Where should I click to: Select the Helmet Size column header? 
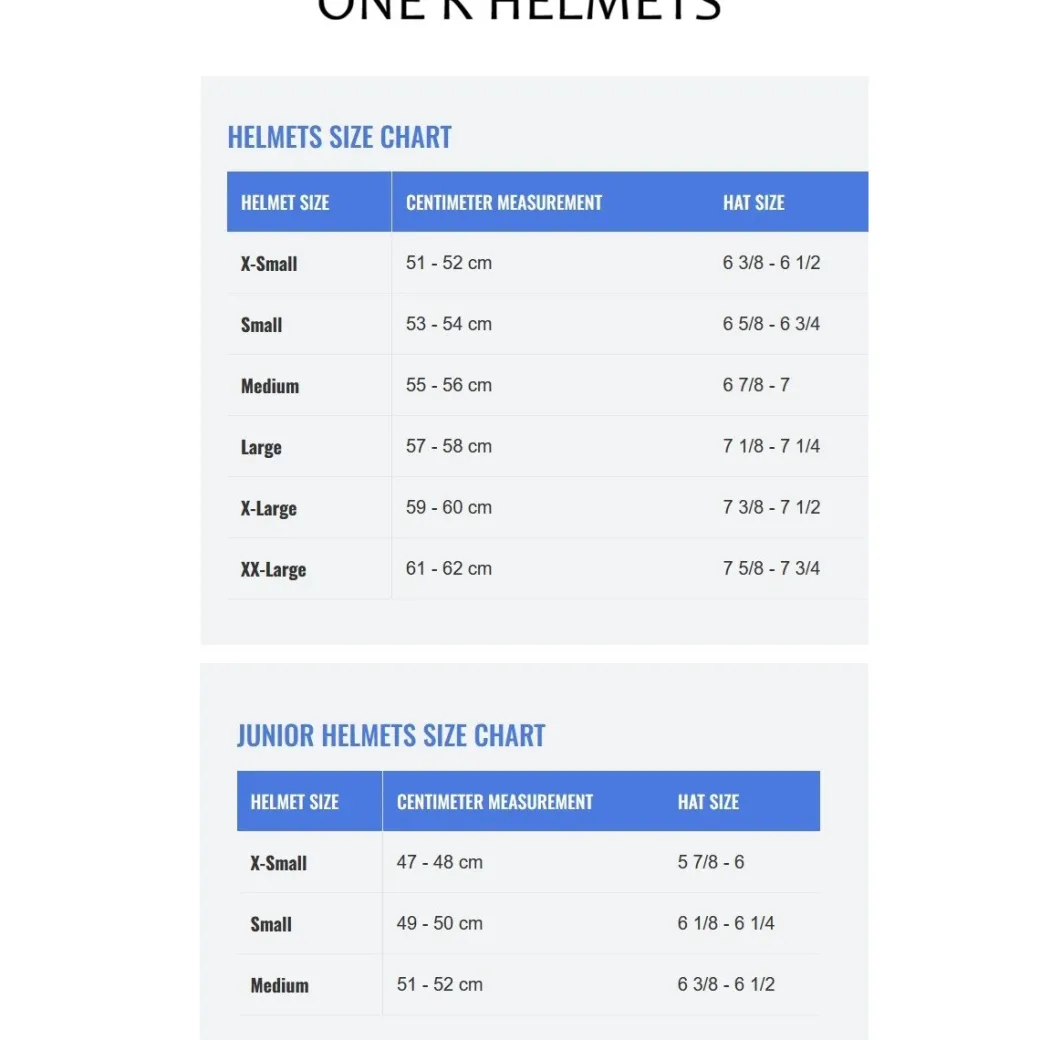pyautogui.click(x=285, y=202)
